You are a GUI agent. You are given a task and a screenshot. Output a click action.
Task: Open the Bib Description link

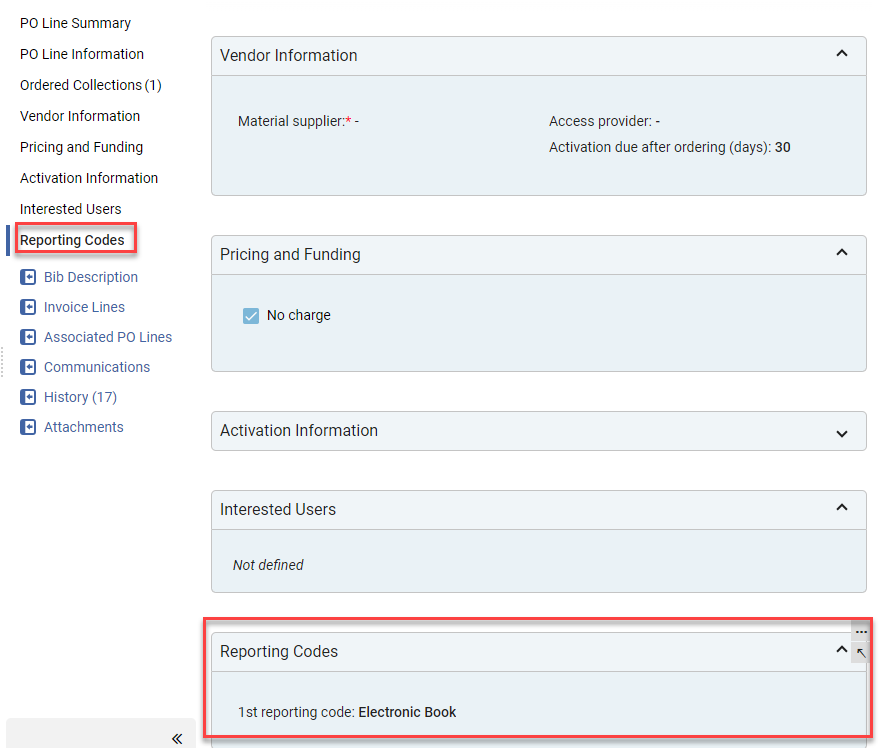click(91, 277)
